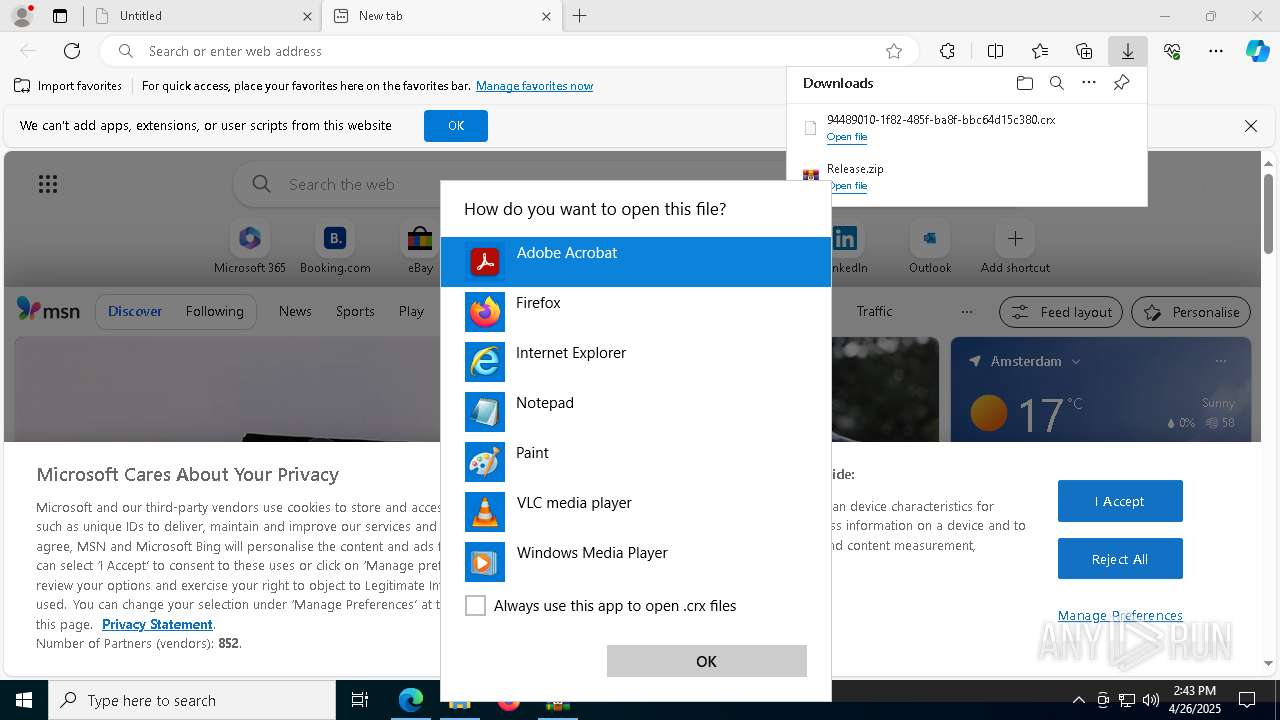Open file link for the .crx download
Viewport: 1280px width, 720px height.
tap(847, 137)
